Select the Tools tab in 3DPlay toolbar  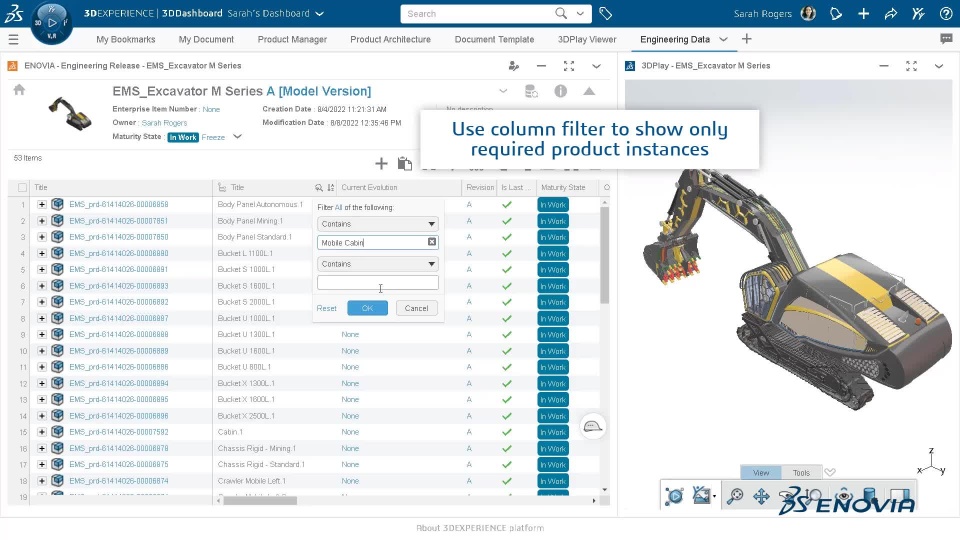click(801, 473)
